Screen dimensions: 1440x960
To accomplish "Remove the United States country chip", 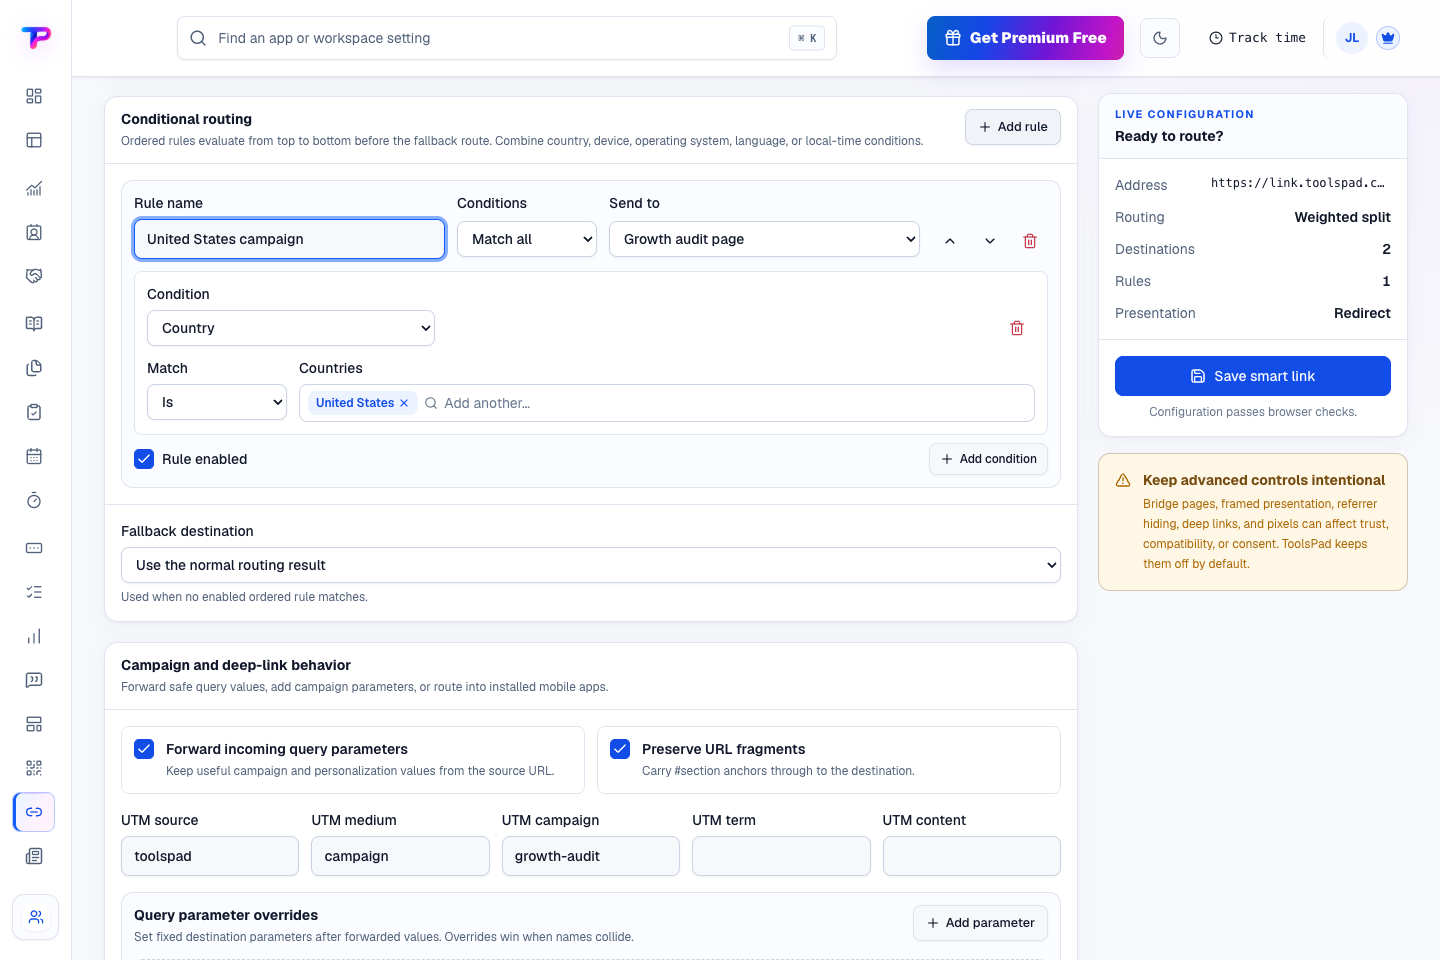I will point(404,403).
